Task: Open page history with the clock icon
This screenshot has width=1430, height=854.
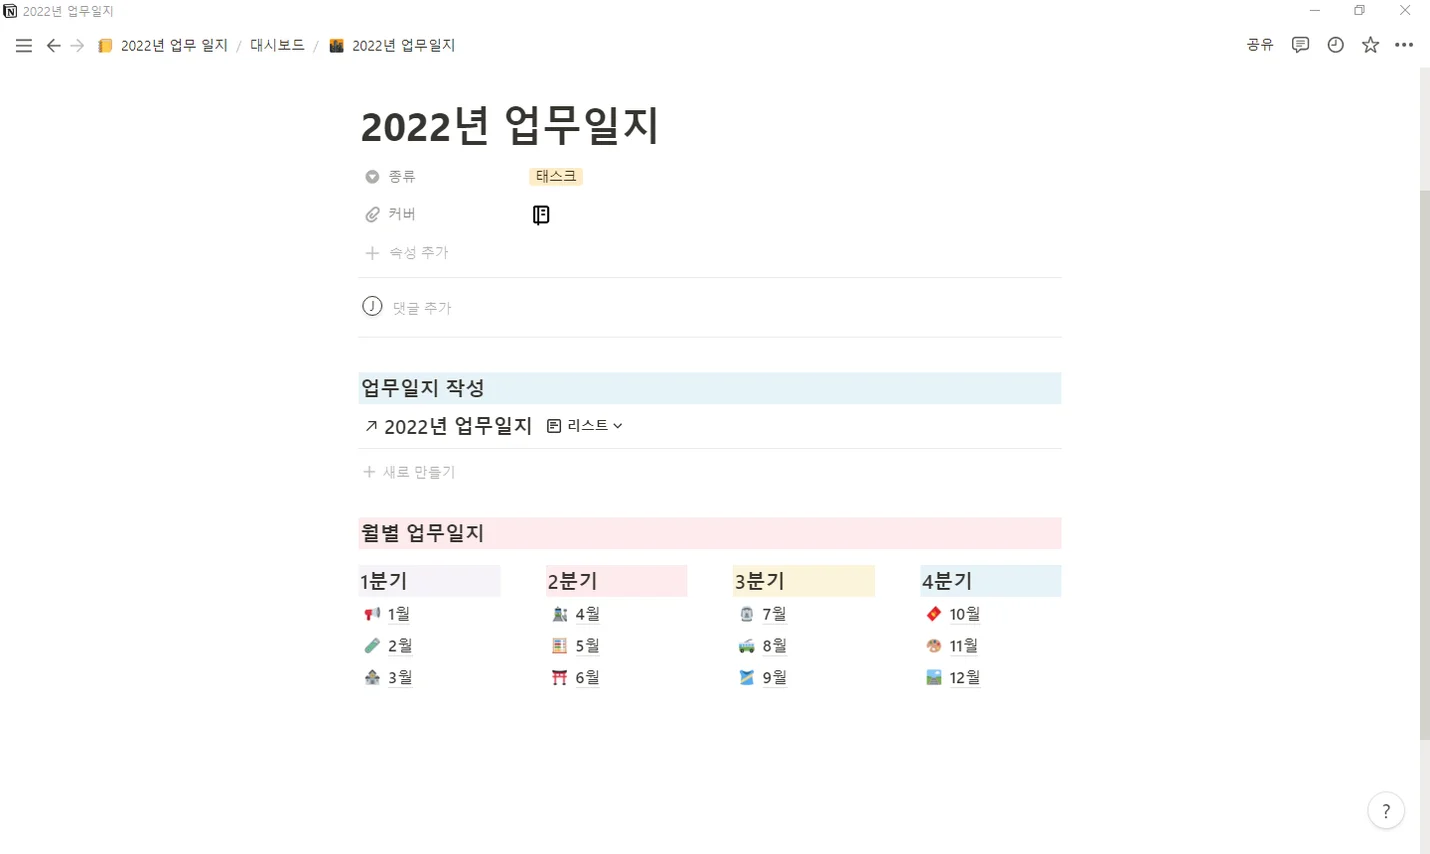Action: 1335,45
